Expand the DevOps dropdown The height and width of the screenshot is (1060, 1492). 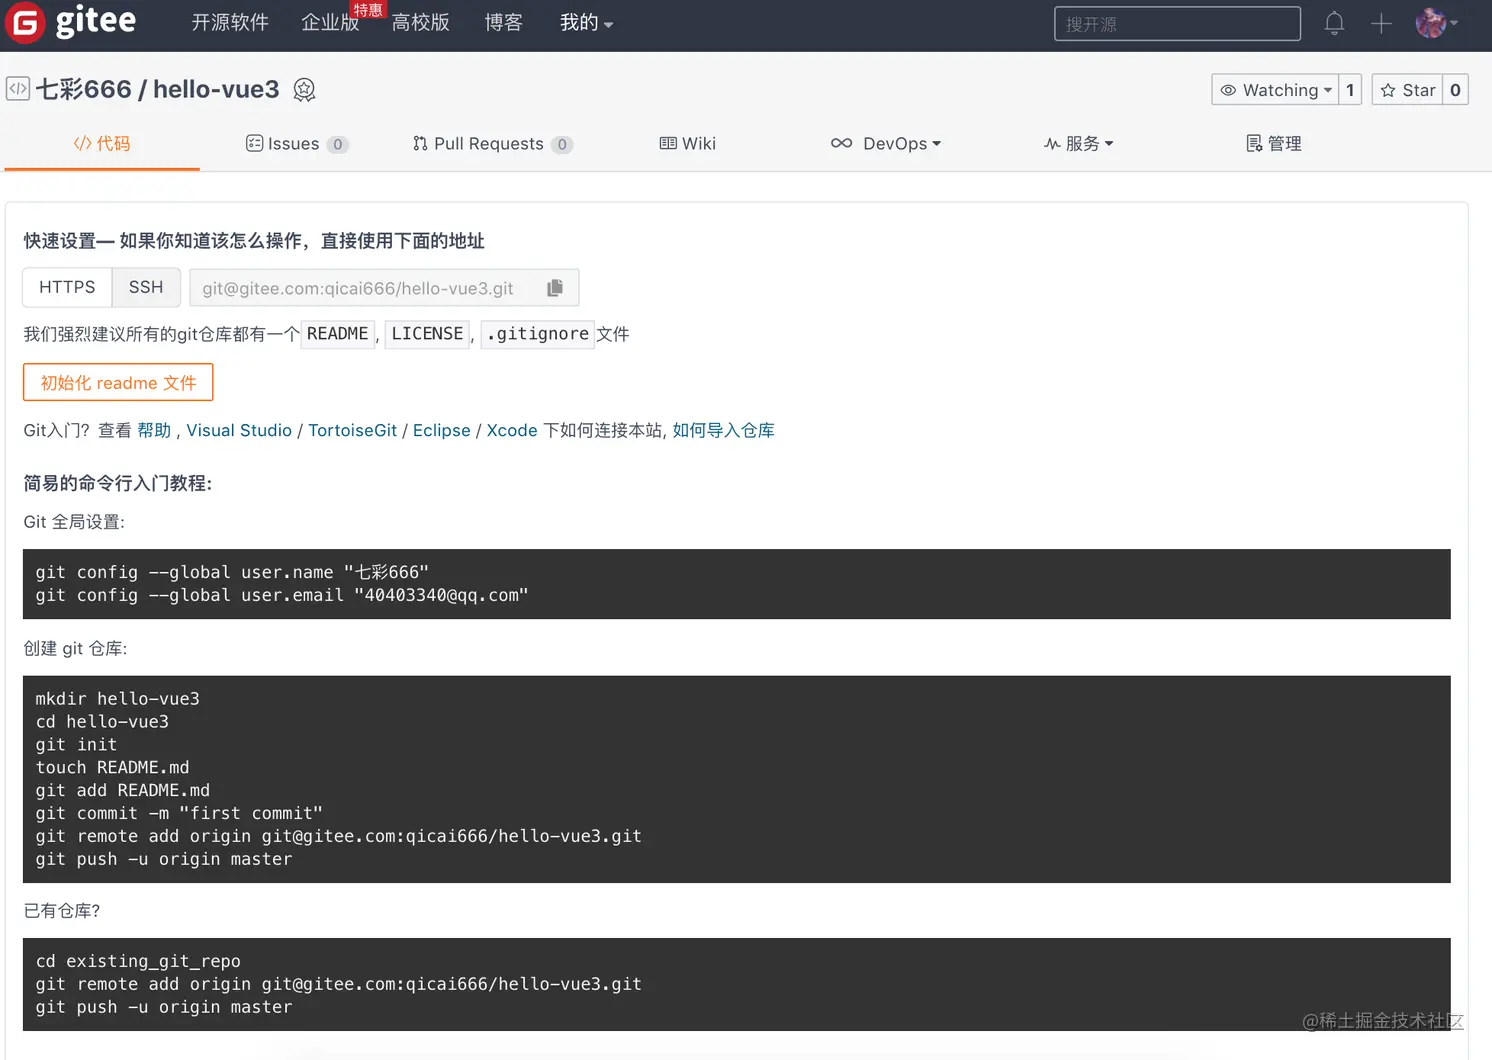click(x=886, y=144)
